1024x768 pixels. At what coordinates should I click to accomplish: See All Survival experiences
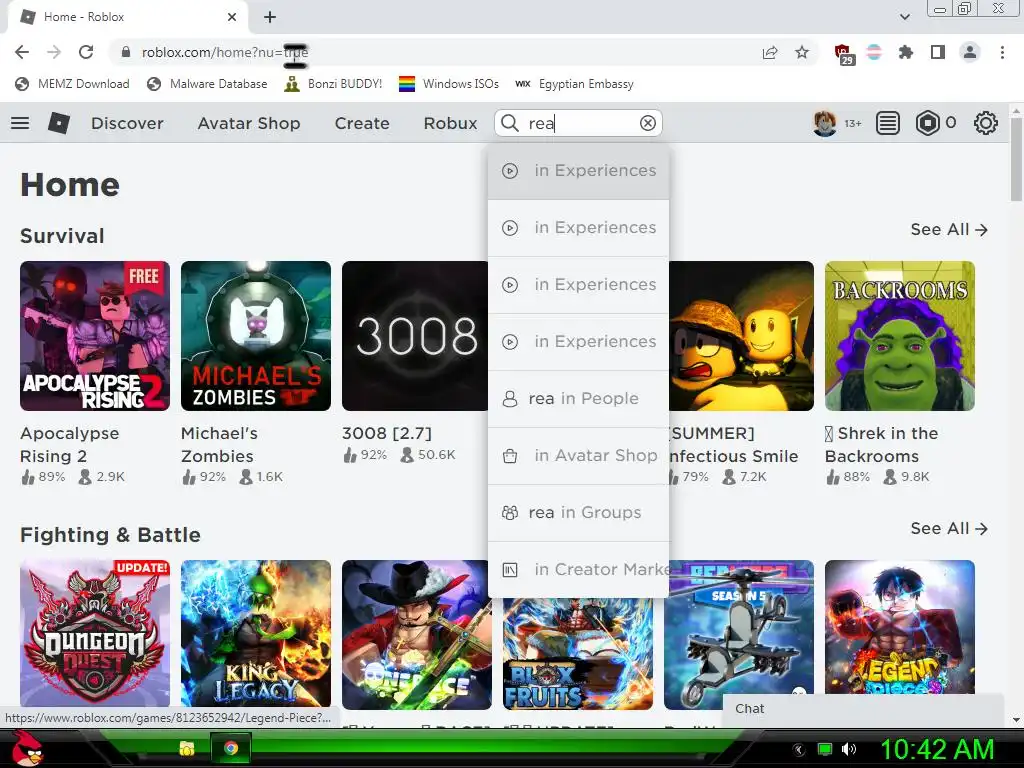coord(949,230)
